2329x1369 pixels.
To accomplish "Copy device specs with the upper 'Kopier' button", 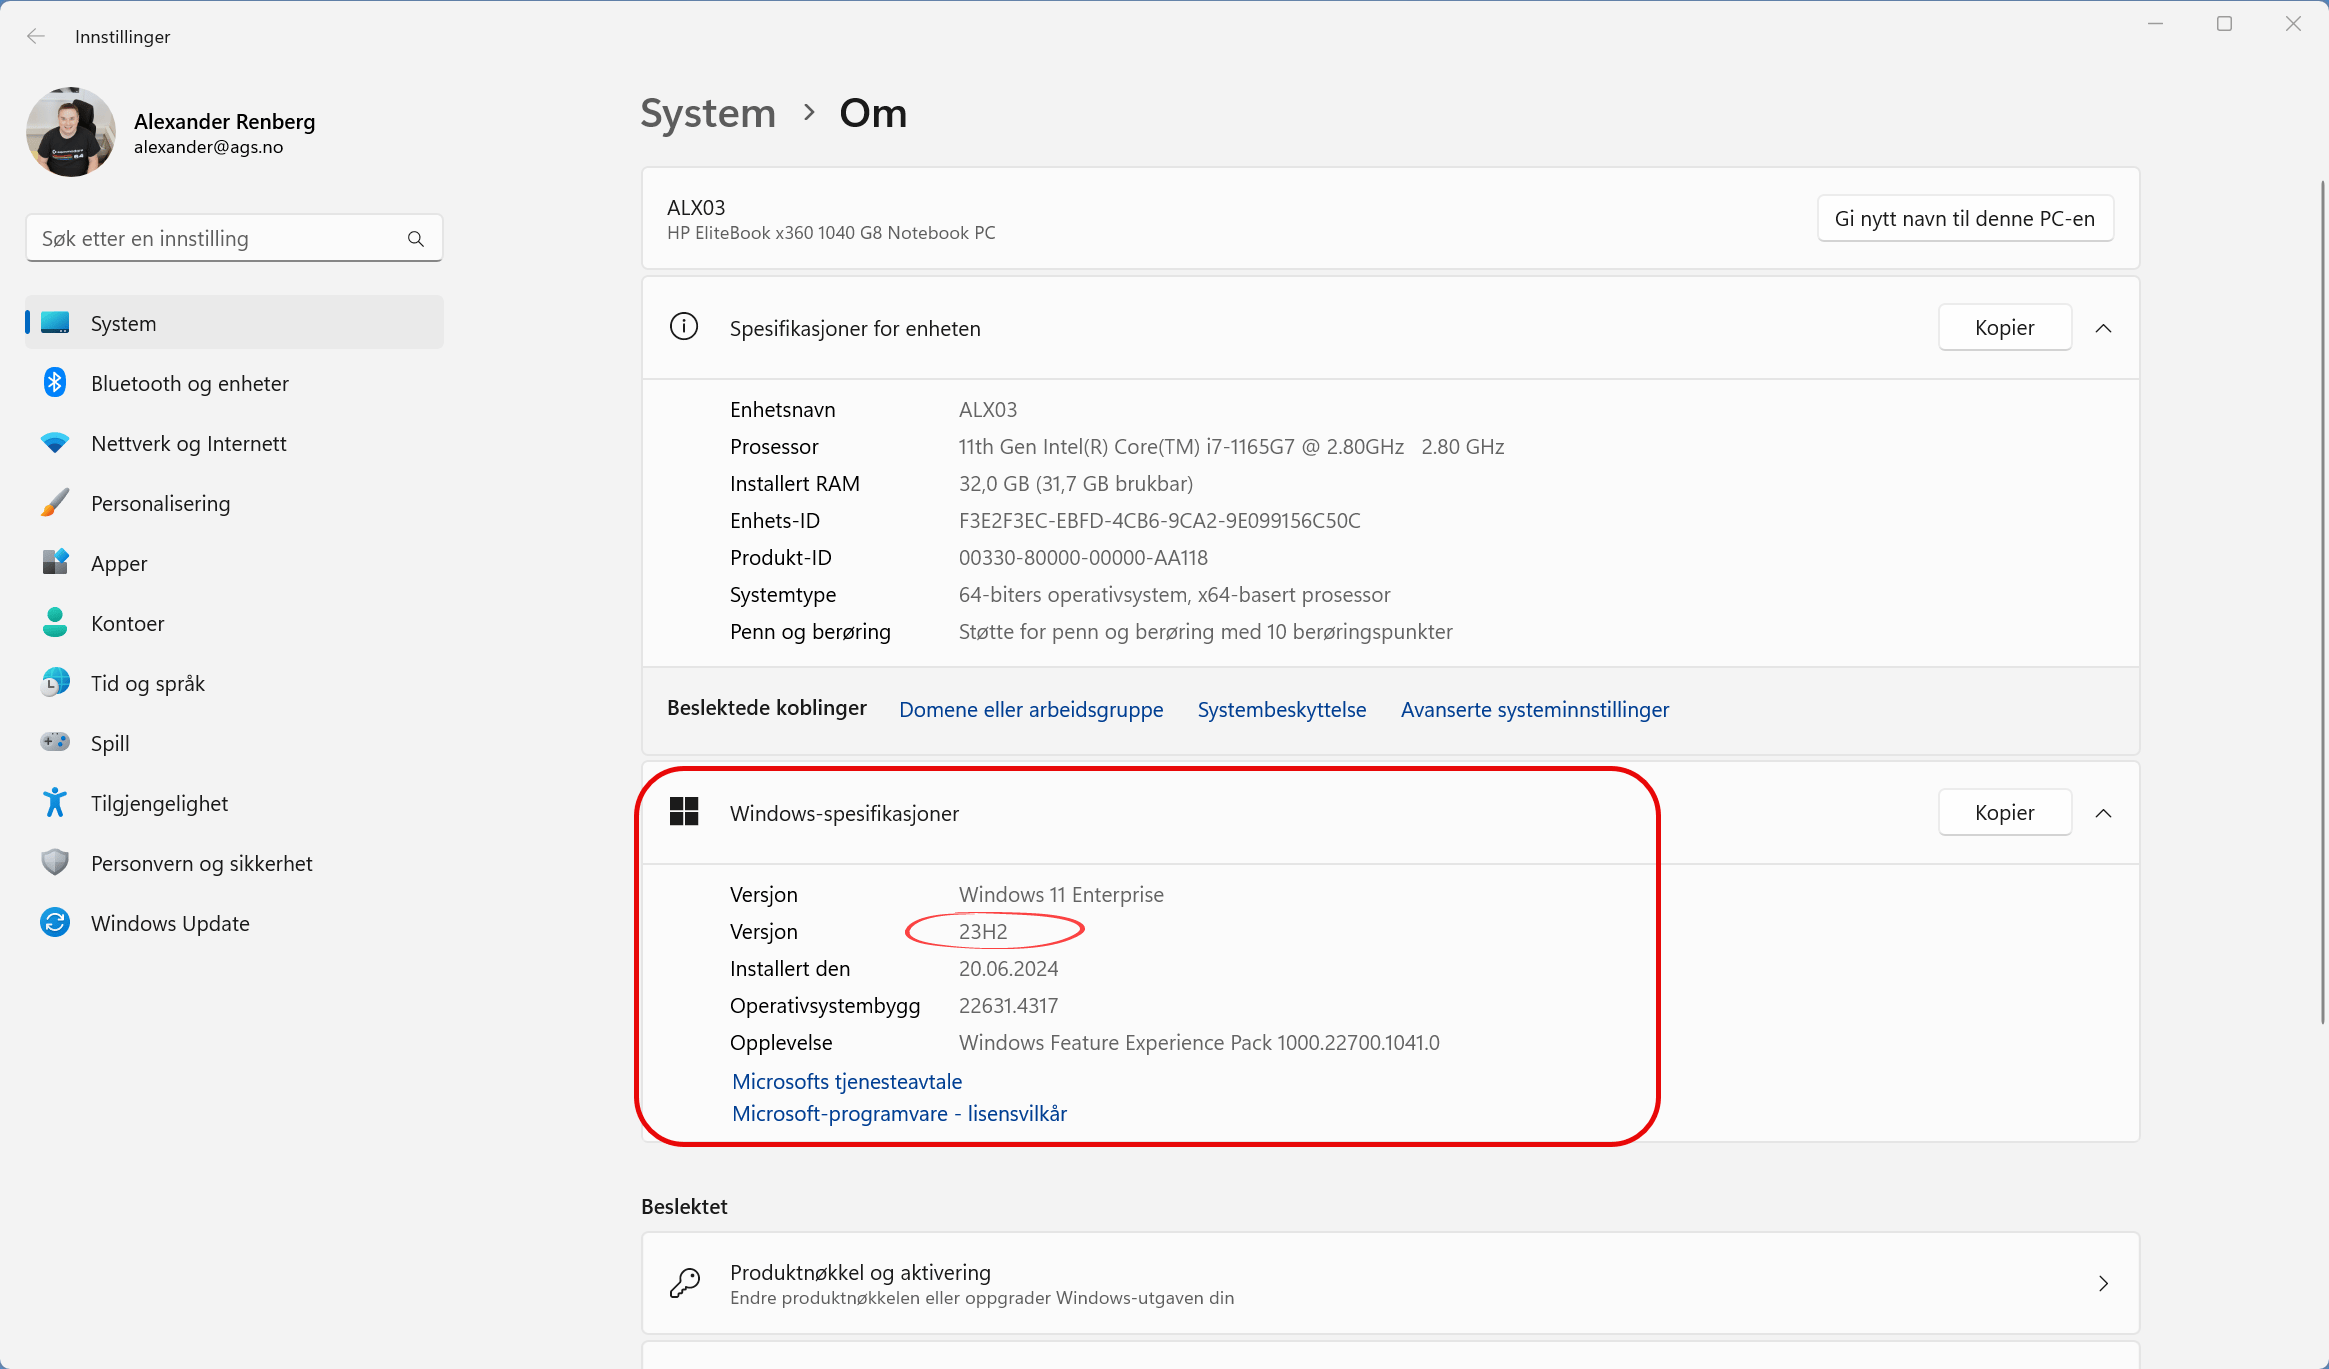I will 2004,328.
